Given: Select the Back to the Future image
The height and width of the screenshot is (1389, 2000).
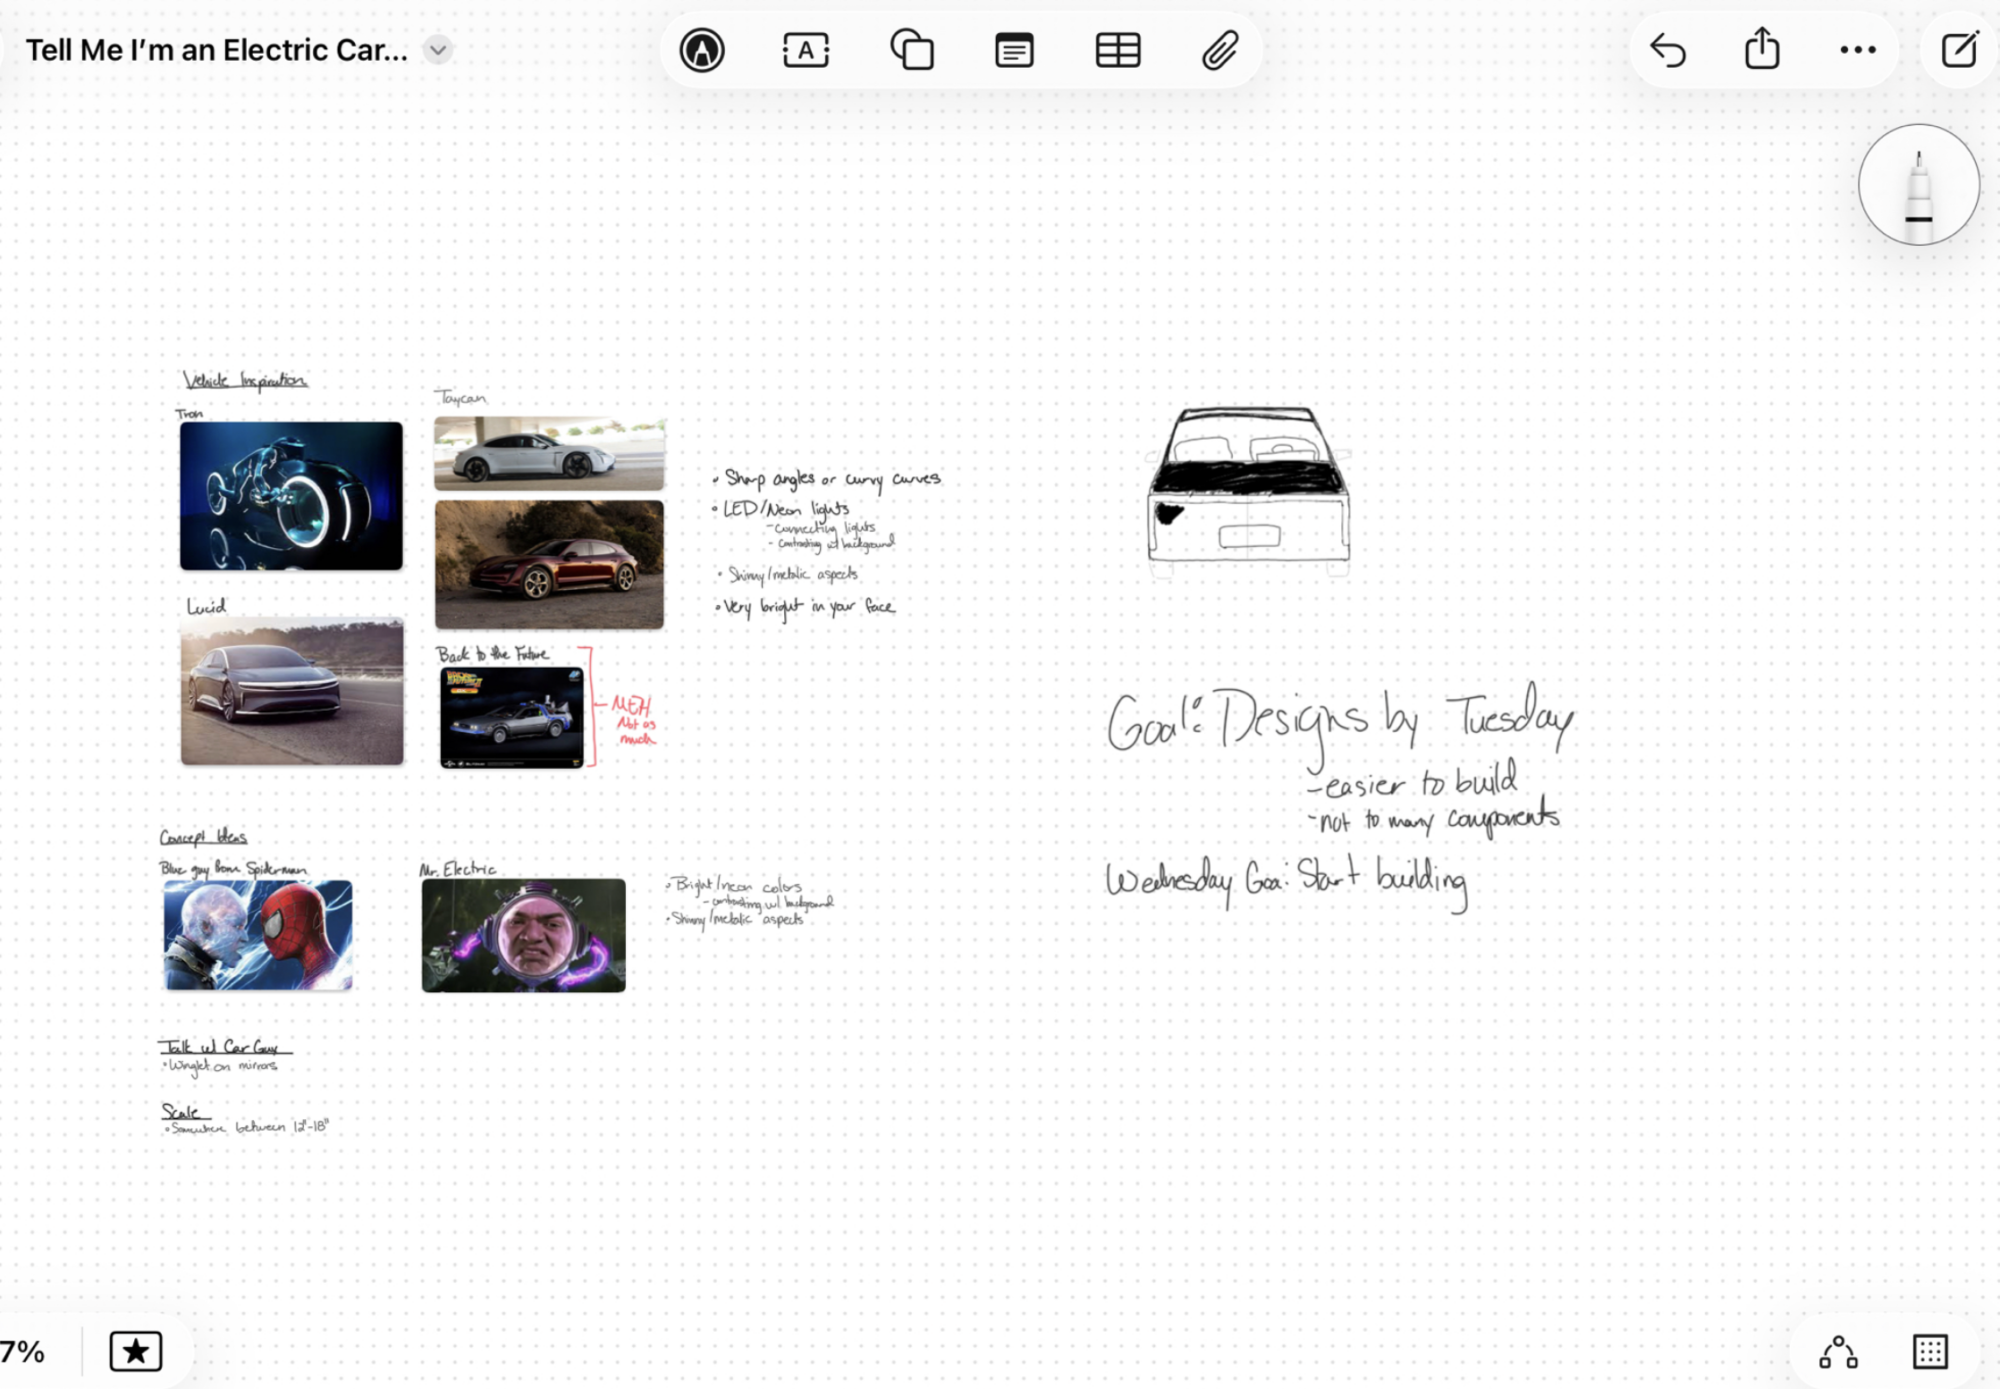Looking at the screenshot, I should (x=512, y=717).
